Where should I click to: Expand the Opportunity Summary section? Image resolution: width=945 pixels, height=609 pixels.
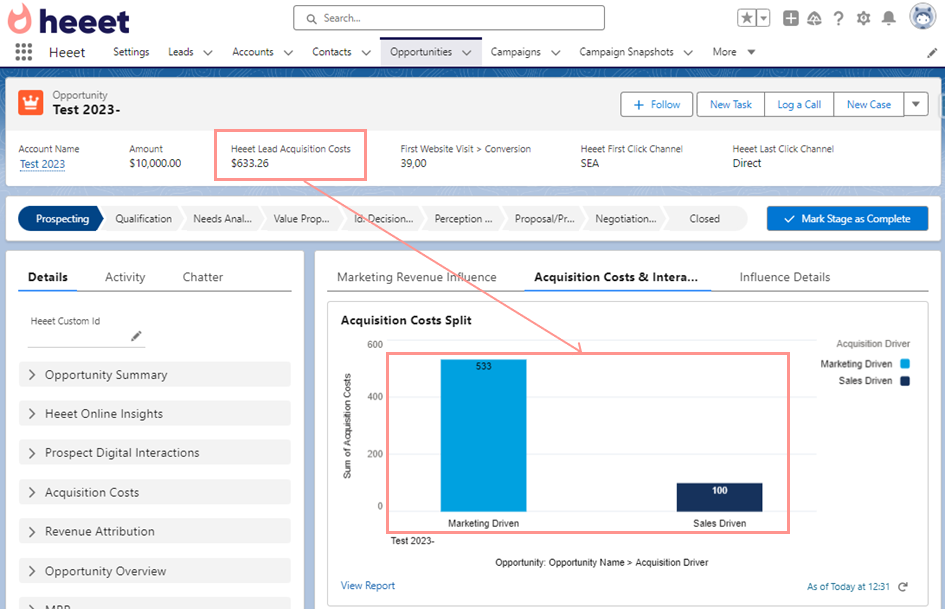pyautogui.click(x=155, y=374)
